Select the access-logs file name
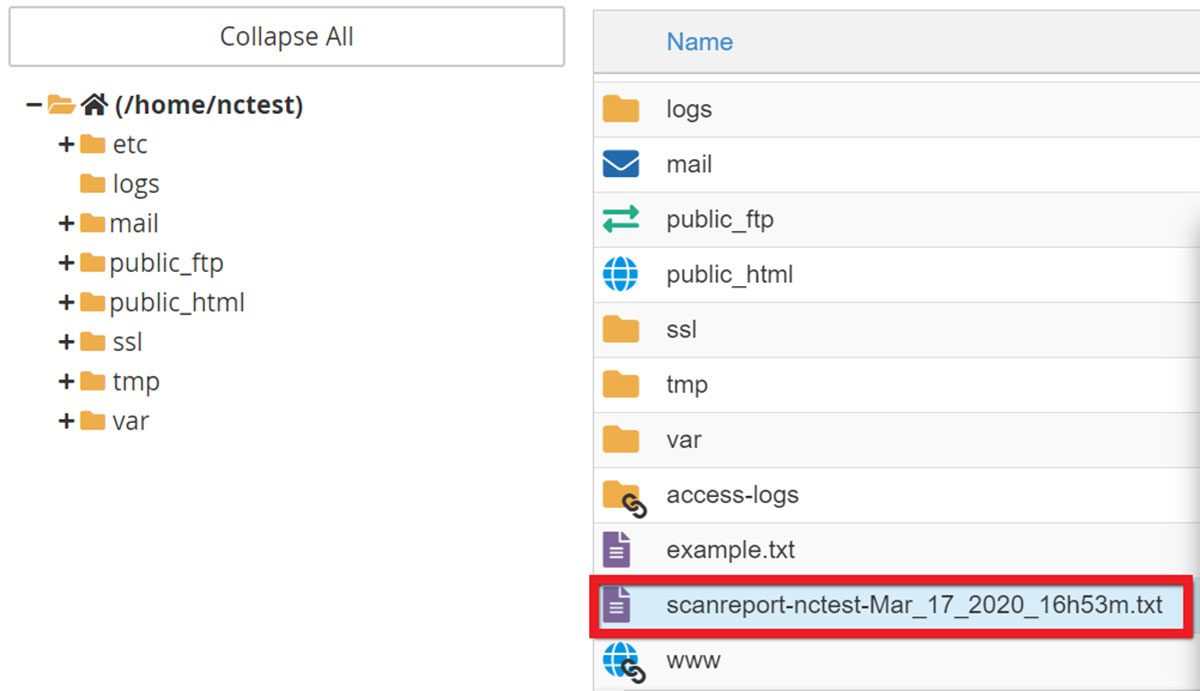This screenshot has height=691, width=1200. coord(732,495)
